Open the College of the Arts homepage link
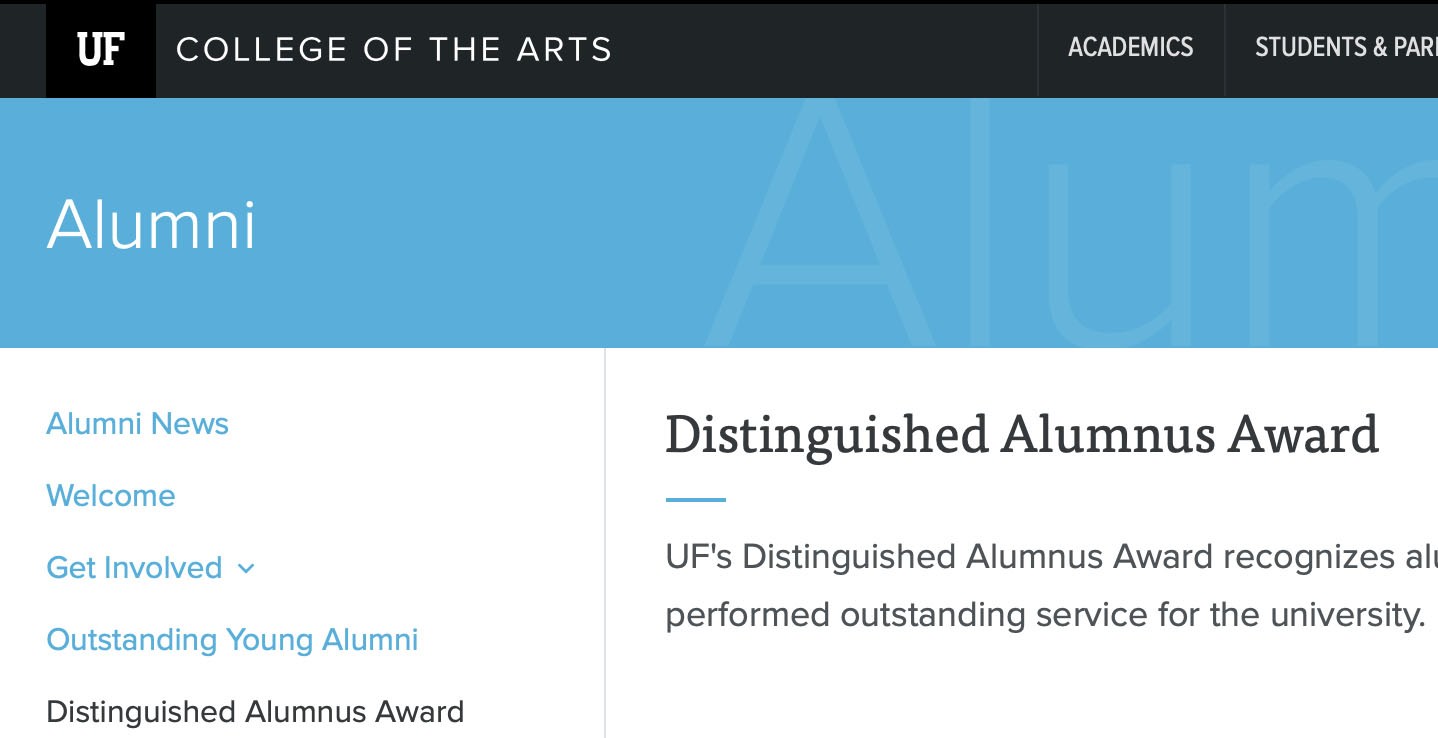This screenshot has width=1438, height=738. (x=393, y=49)
